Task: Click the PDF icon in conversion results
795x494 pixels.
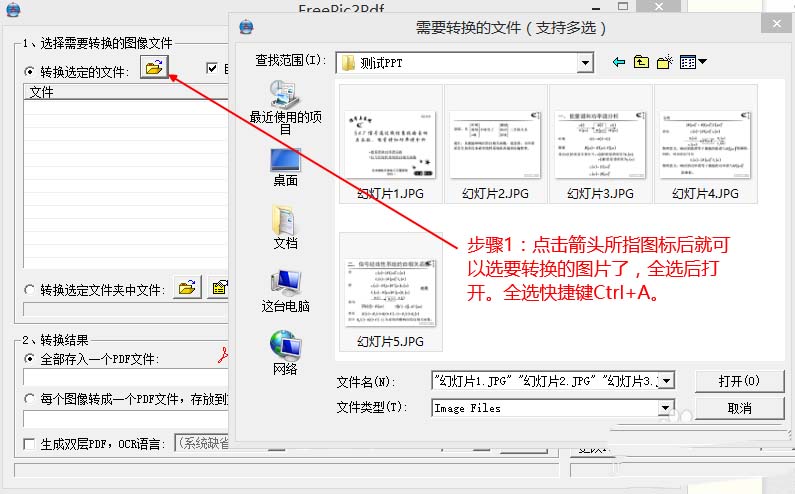Action: coord(223,356)
